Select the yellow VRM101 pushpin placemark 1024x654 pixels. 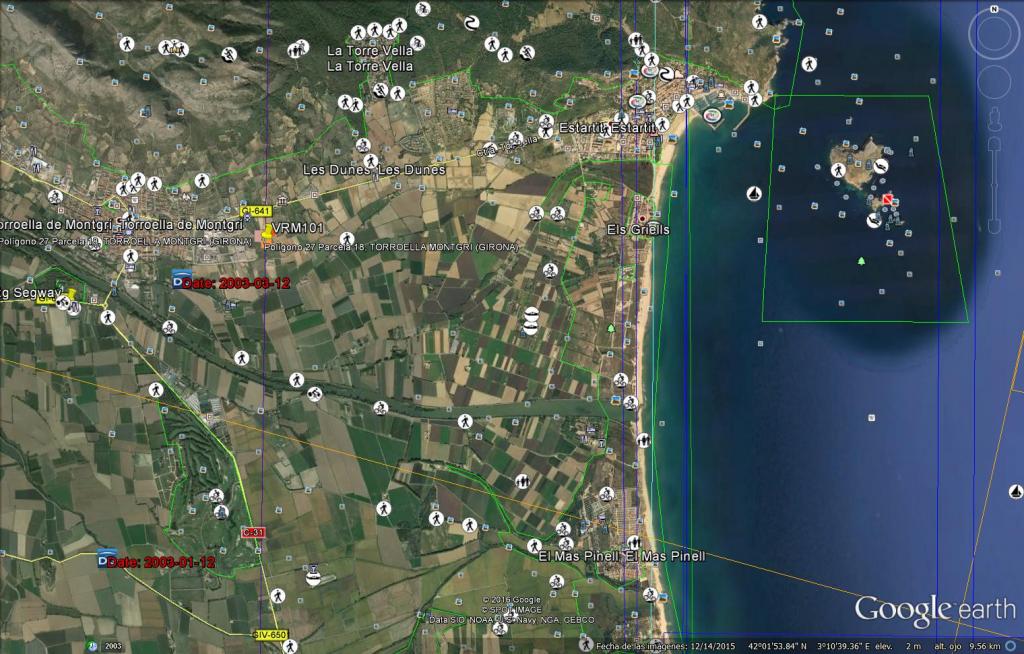[x=267, y=231]
